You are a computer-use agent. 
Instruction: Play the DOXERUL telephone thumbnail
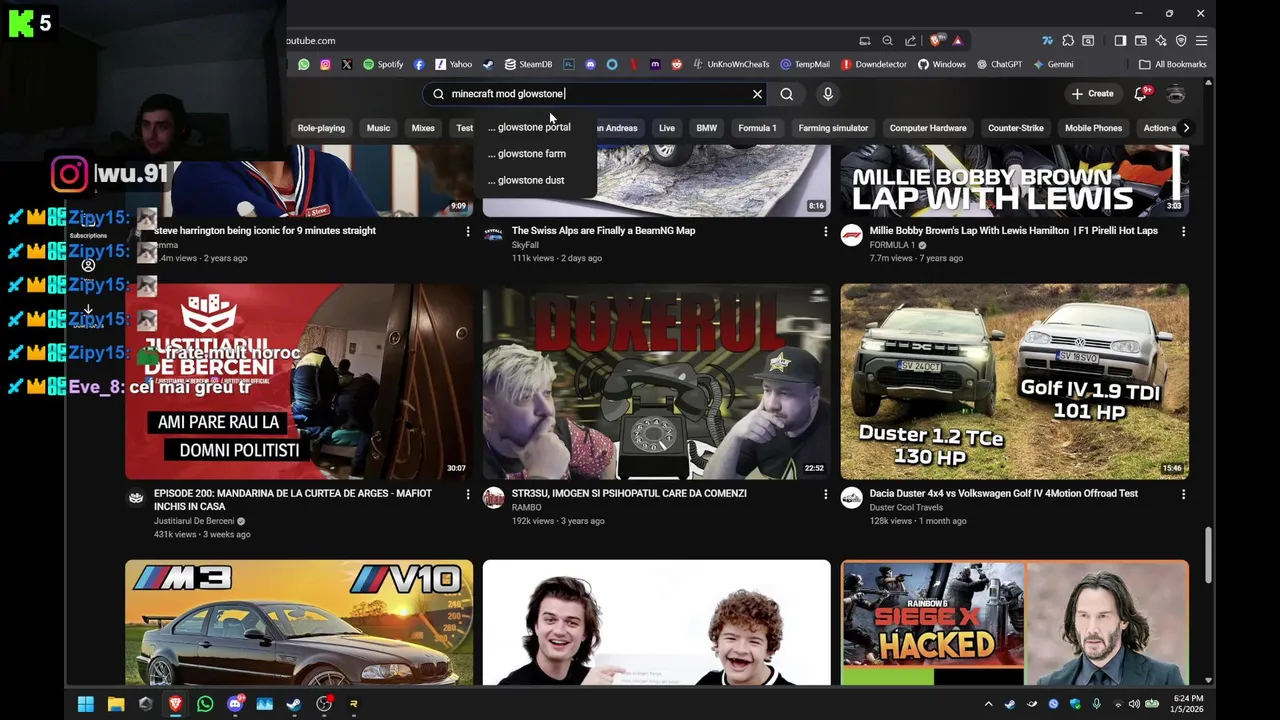(656, 382)
